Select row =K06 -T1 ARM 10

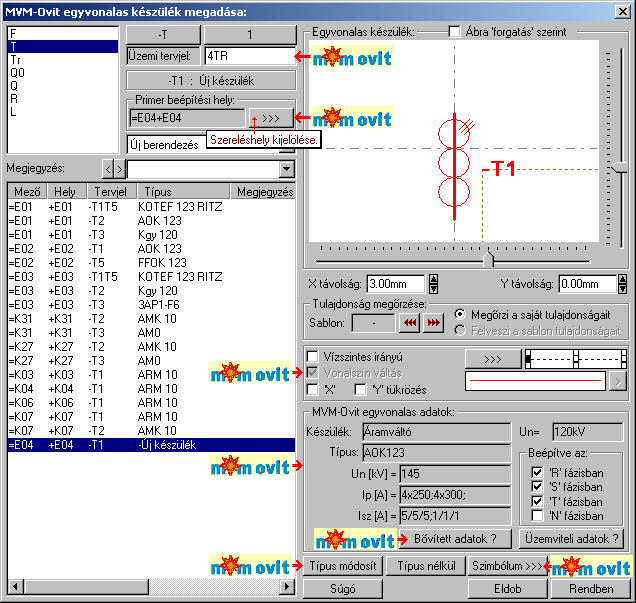tap(151, 403)
